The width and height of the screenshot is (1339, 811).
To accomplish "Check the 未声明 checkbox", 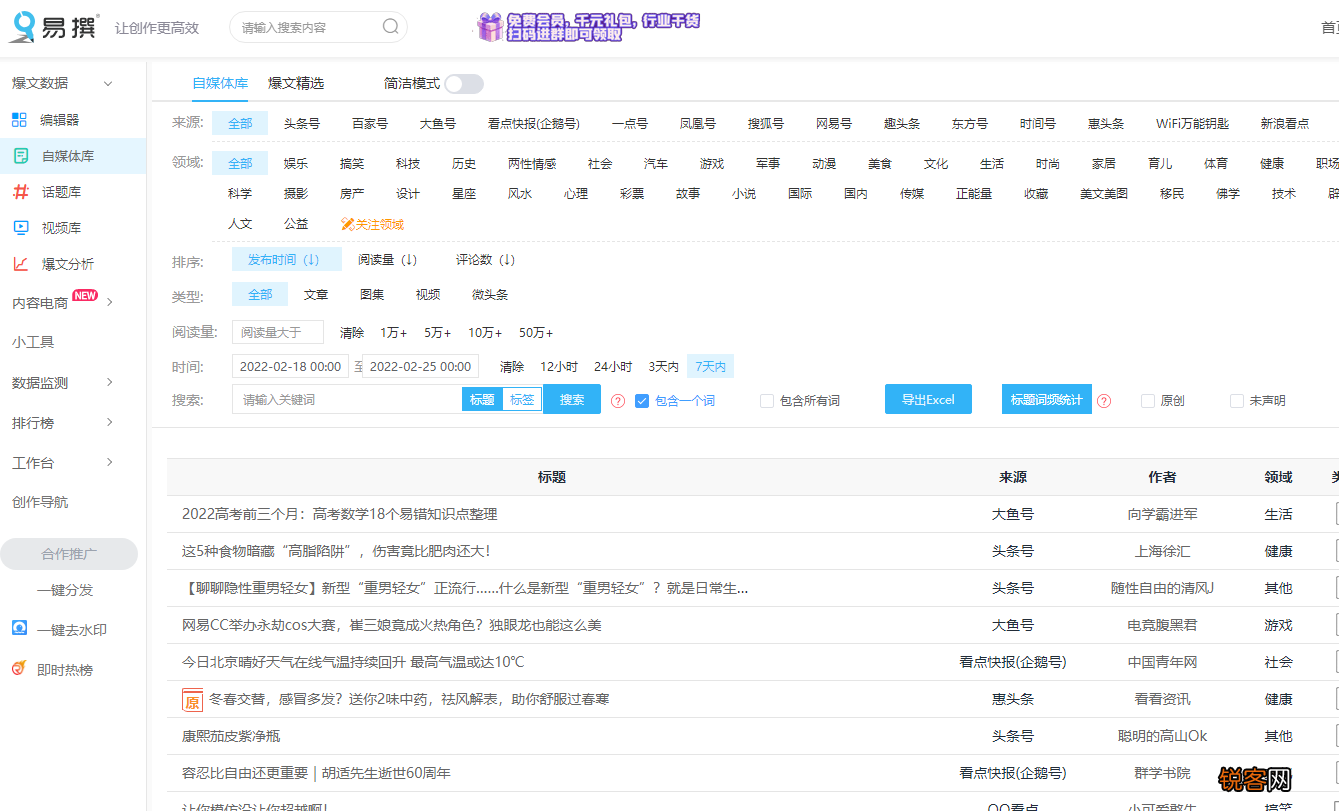I will click(1237, 401).
